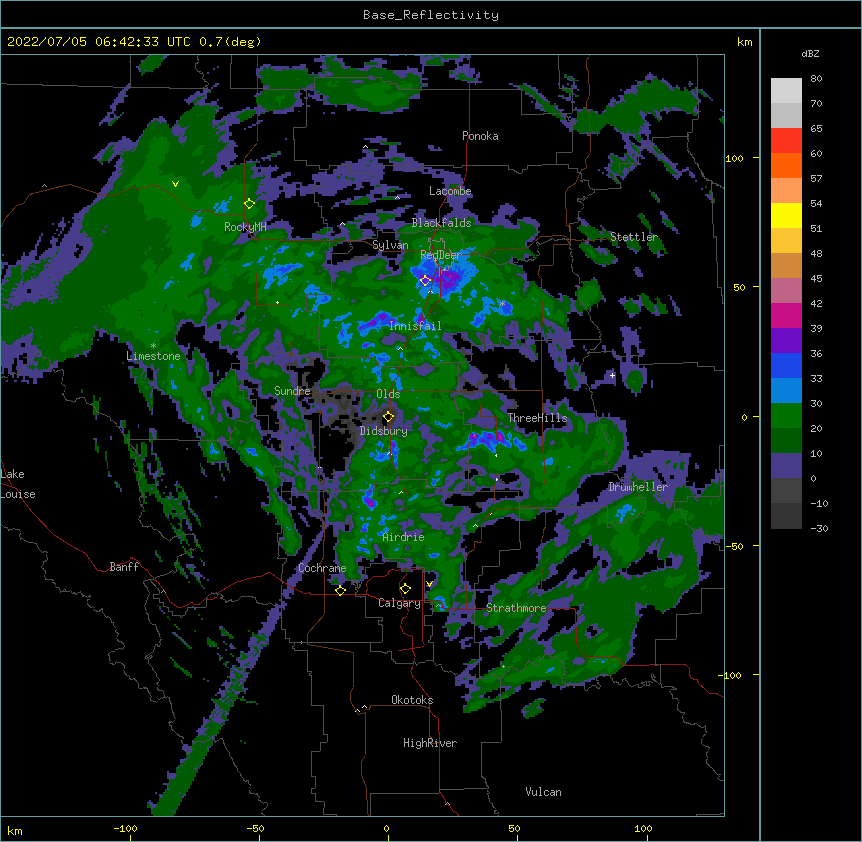
Task: Click the Cochrane label
Action: point(322,568)
